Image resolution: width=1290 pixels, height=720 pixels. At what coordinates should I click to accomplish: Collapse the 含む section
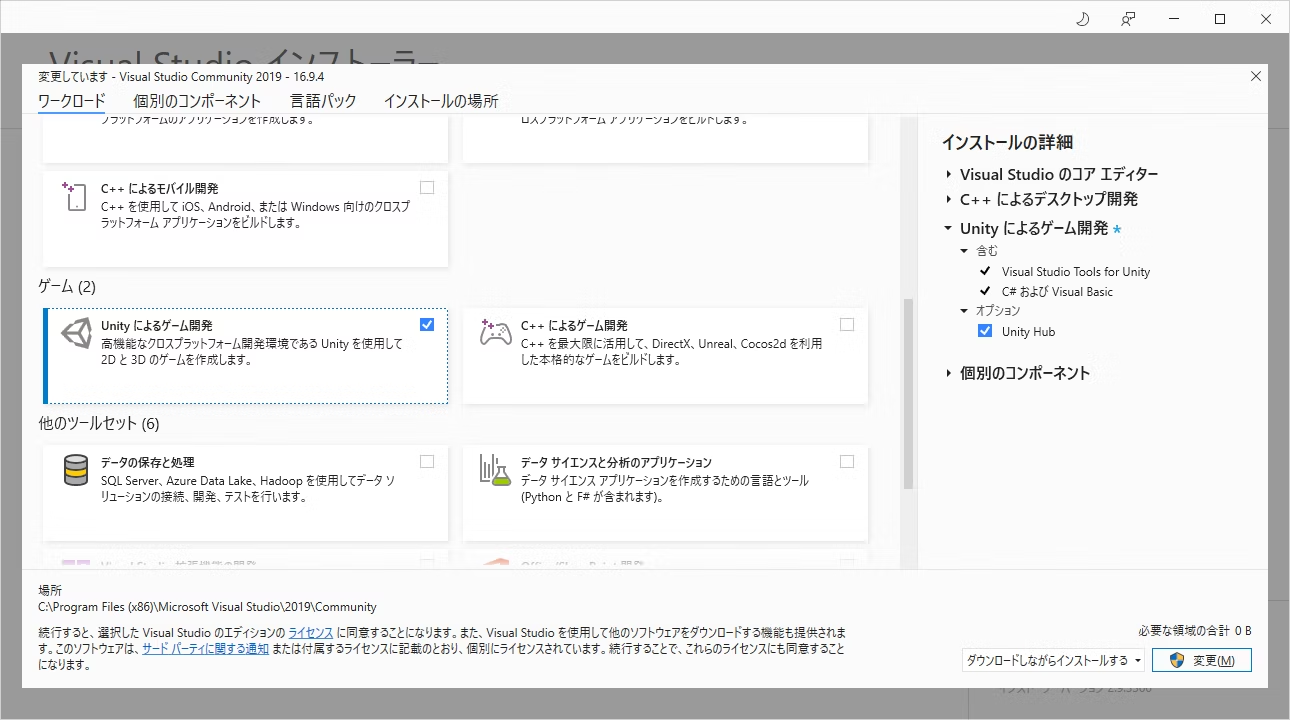(965, 251)
